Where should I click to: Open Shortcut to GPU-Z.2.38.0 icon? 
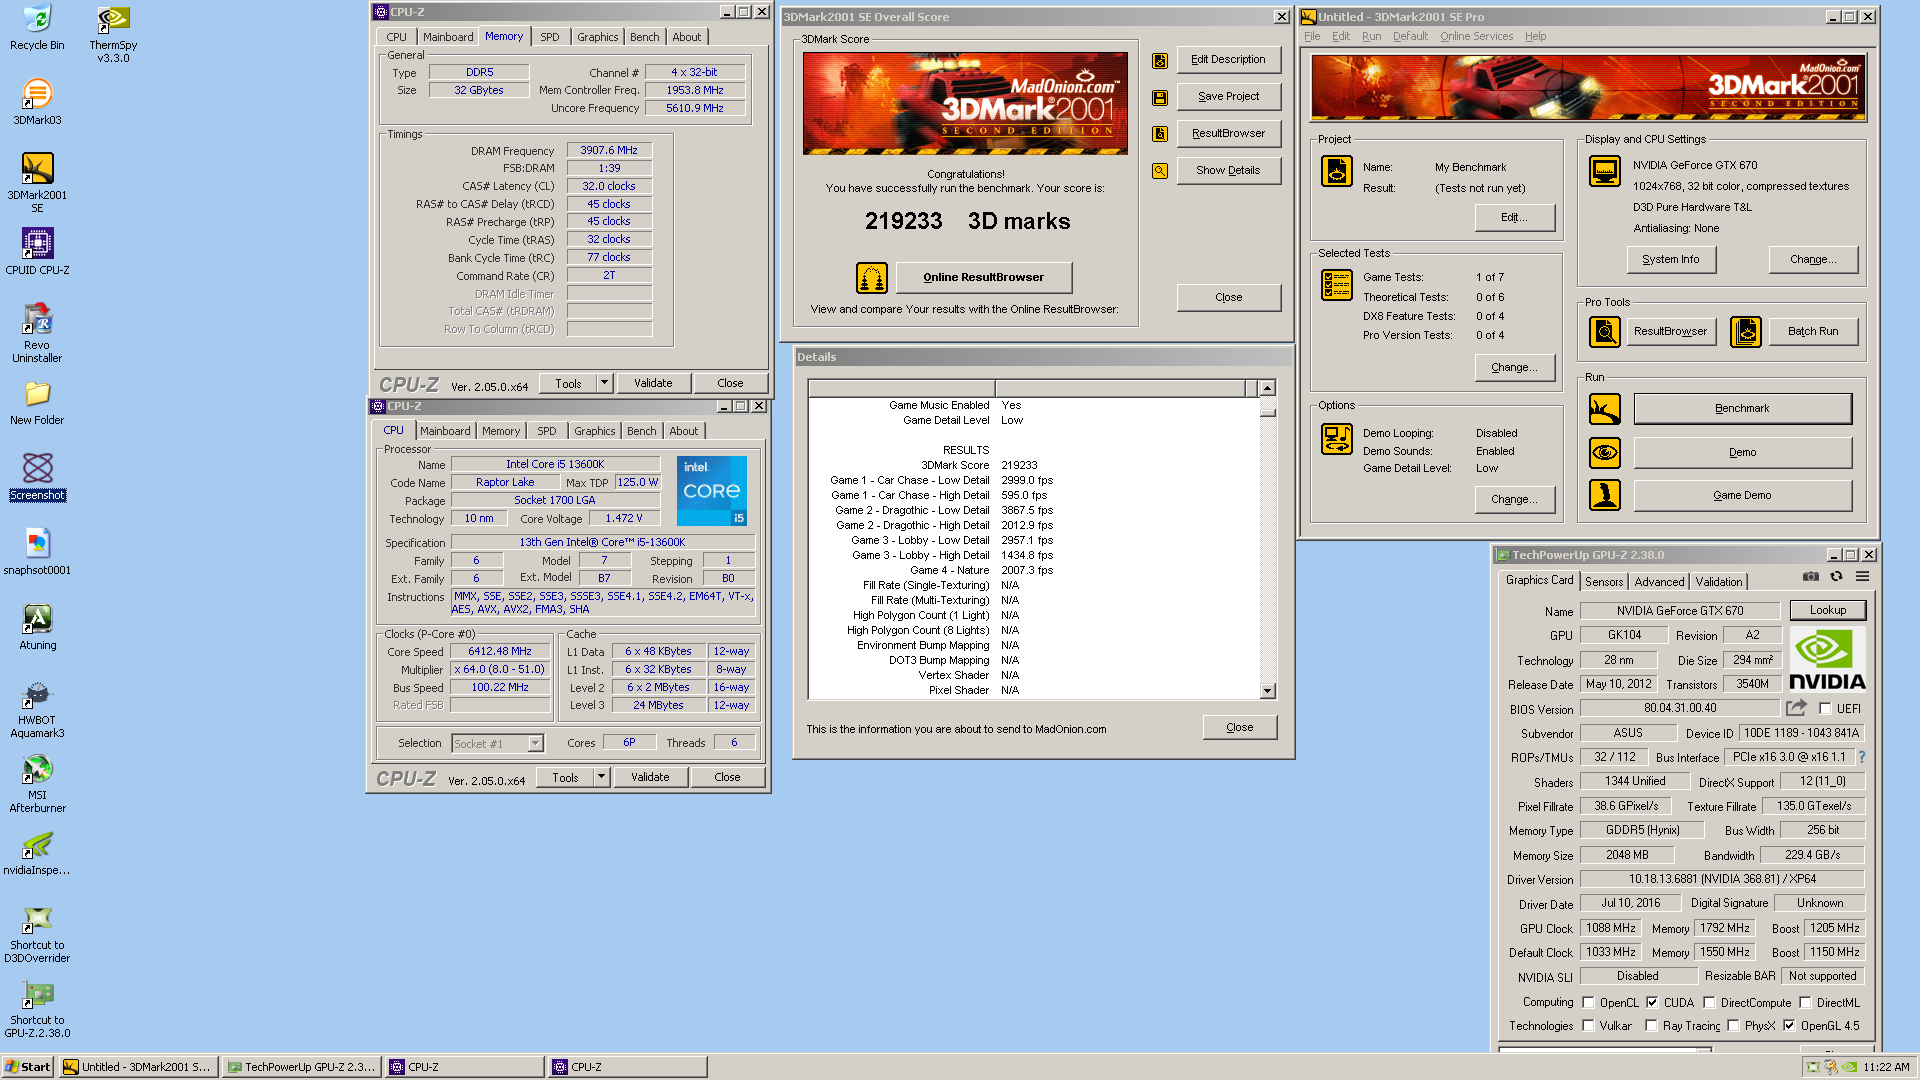37,1008
